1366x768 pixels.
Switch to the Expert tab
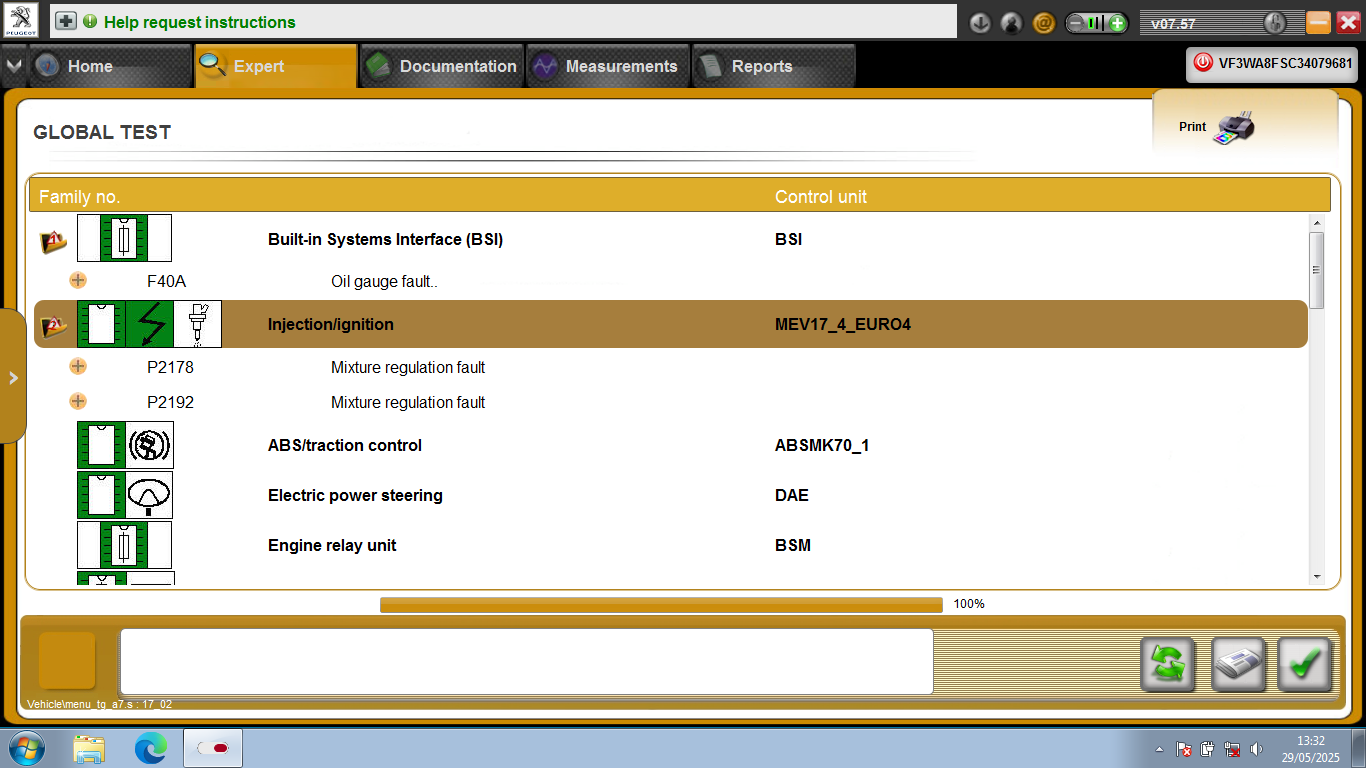[x=276, y=66]
